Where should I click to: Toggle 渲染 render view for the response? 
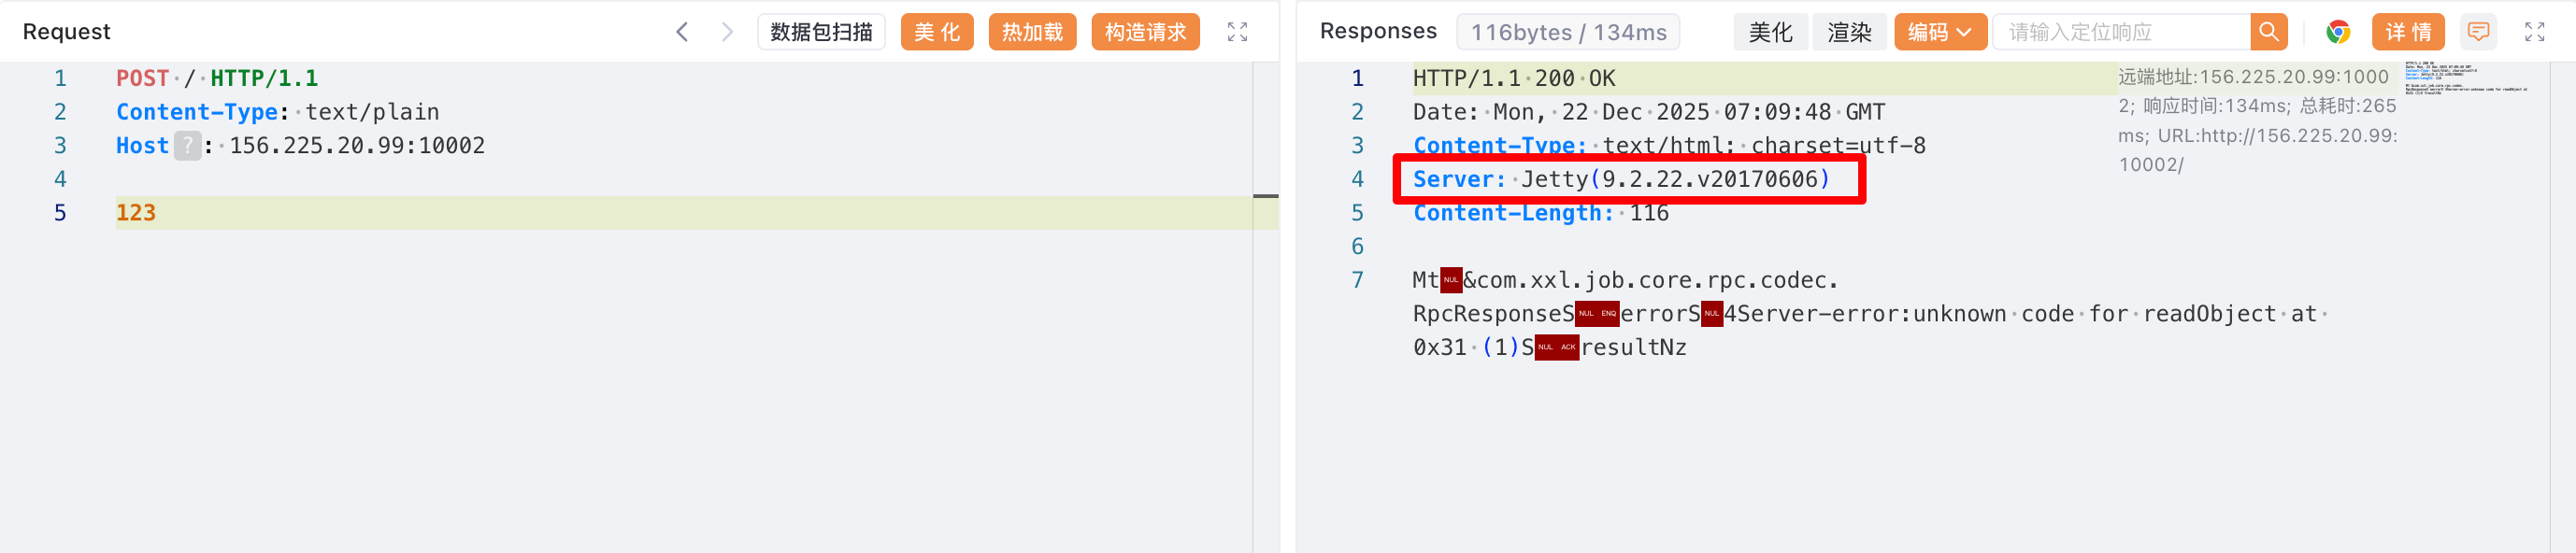[1849, 32]
